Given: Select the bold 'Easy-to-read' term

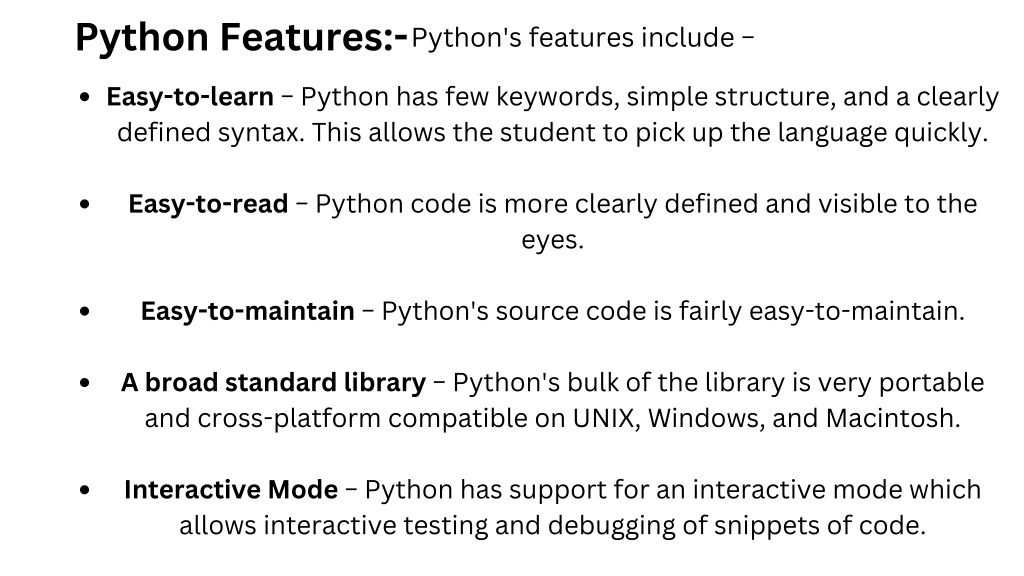Looking at the screenshot, I should [x=208, y=204].
